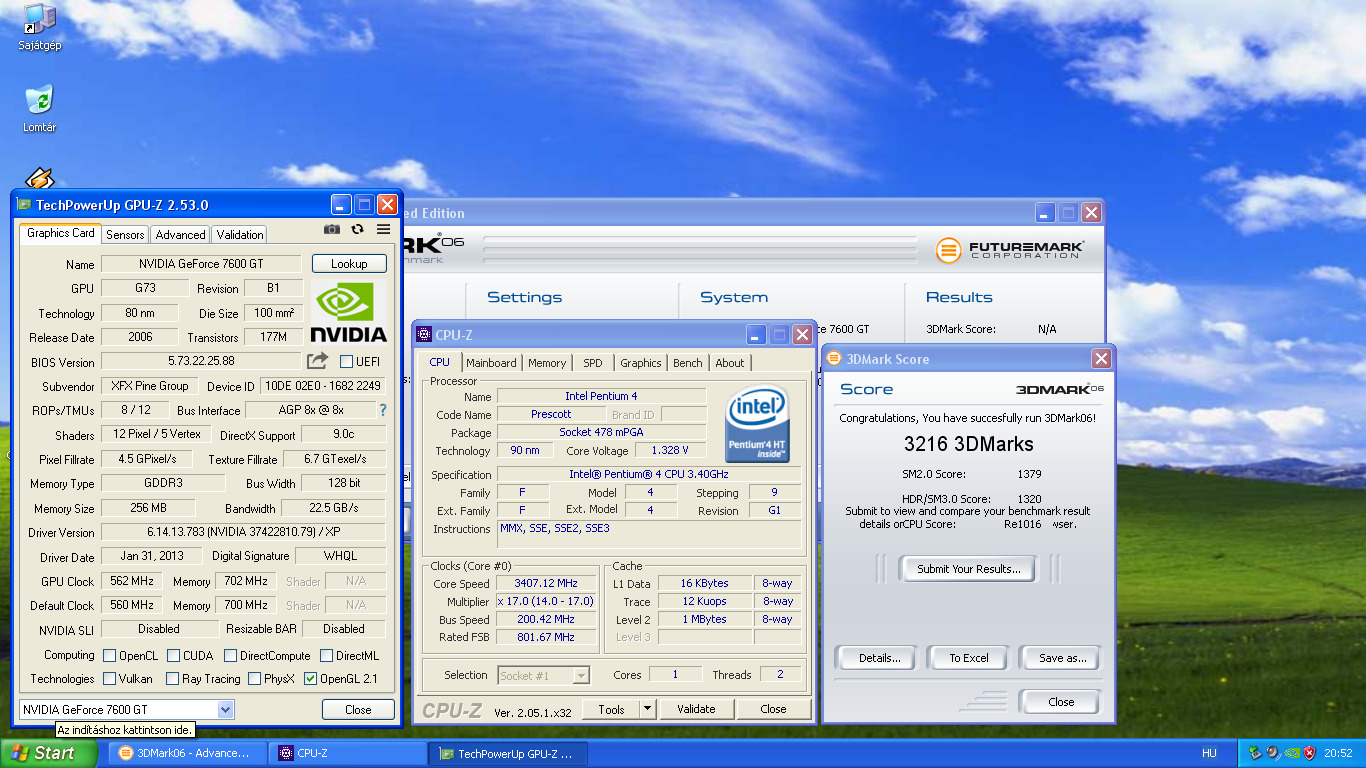Toggle the Ray Tracing checkbox
The height and width of the screenshot is (768, 1366).
(173, 679)
